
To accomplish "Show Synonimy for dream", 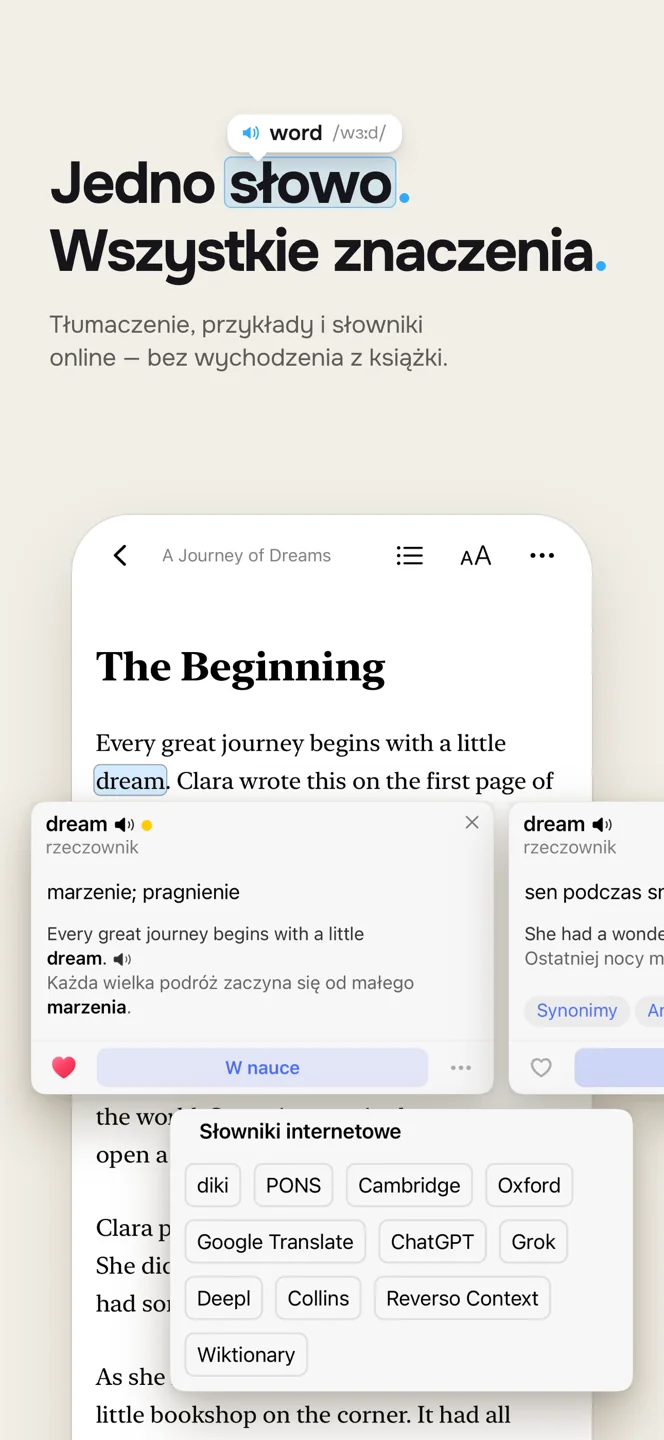I will point(577,1011).
